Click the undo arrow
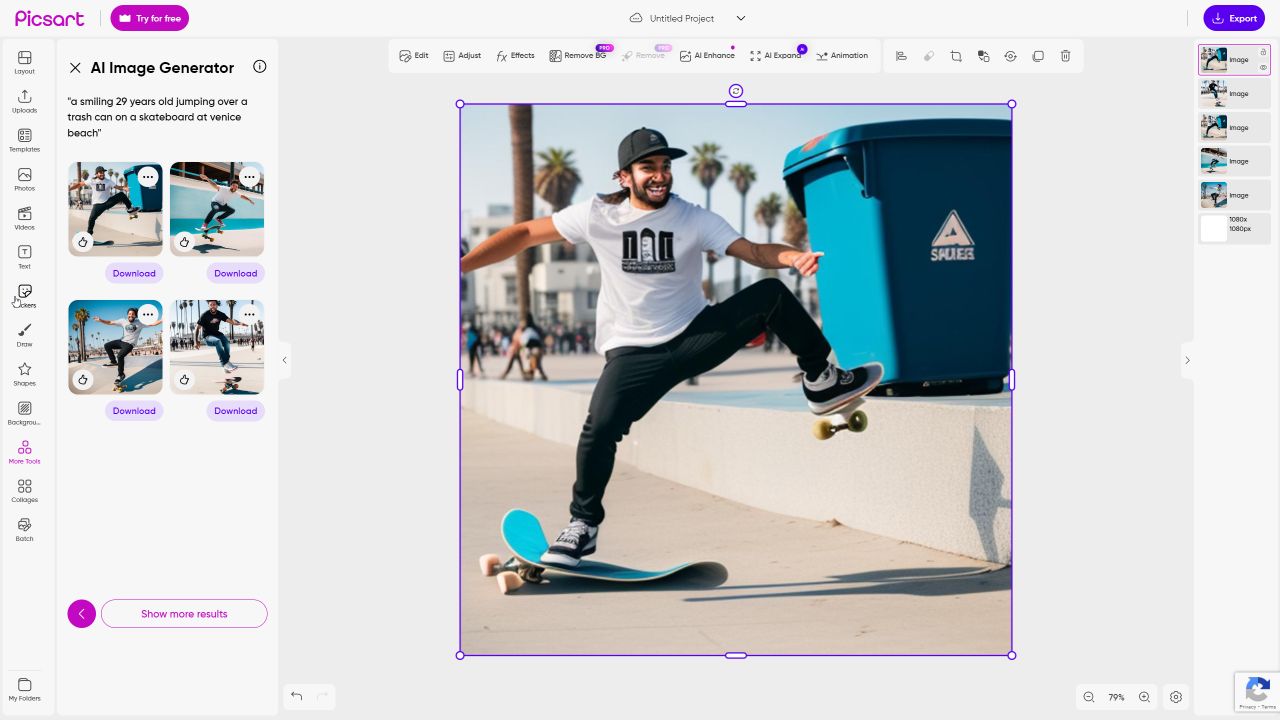Screen dimensions: 1280x720 coord(297,696)
